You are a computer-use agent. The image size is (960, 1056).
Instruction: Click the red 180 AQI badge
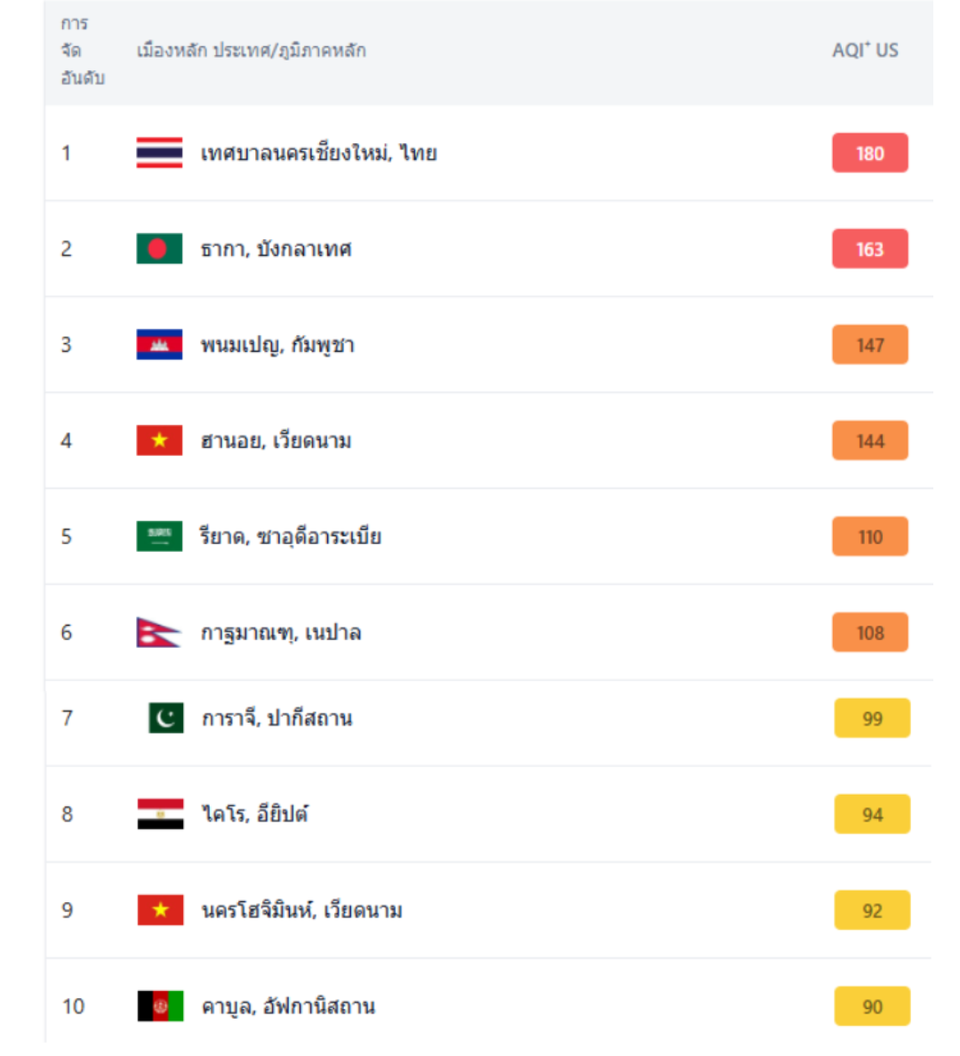(870, 153)
